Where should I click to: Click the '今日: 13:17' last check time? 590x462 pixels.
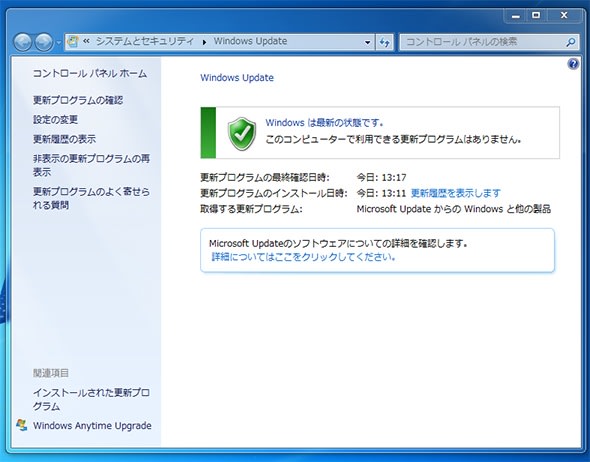click(382, 177)
